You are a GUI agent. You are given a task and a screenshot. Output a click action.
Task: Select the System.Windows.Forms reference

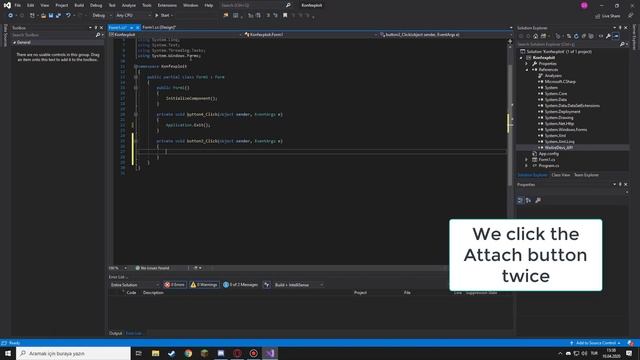coord(566,130)
